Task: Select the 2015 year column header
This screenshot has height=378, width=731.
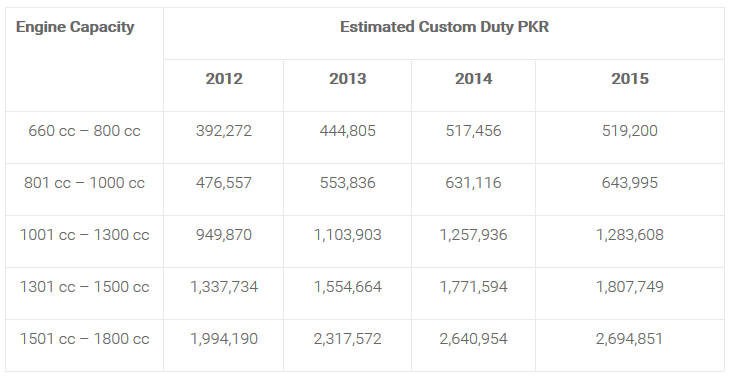Action: pos(630,78)
